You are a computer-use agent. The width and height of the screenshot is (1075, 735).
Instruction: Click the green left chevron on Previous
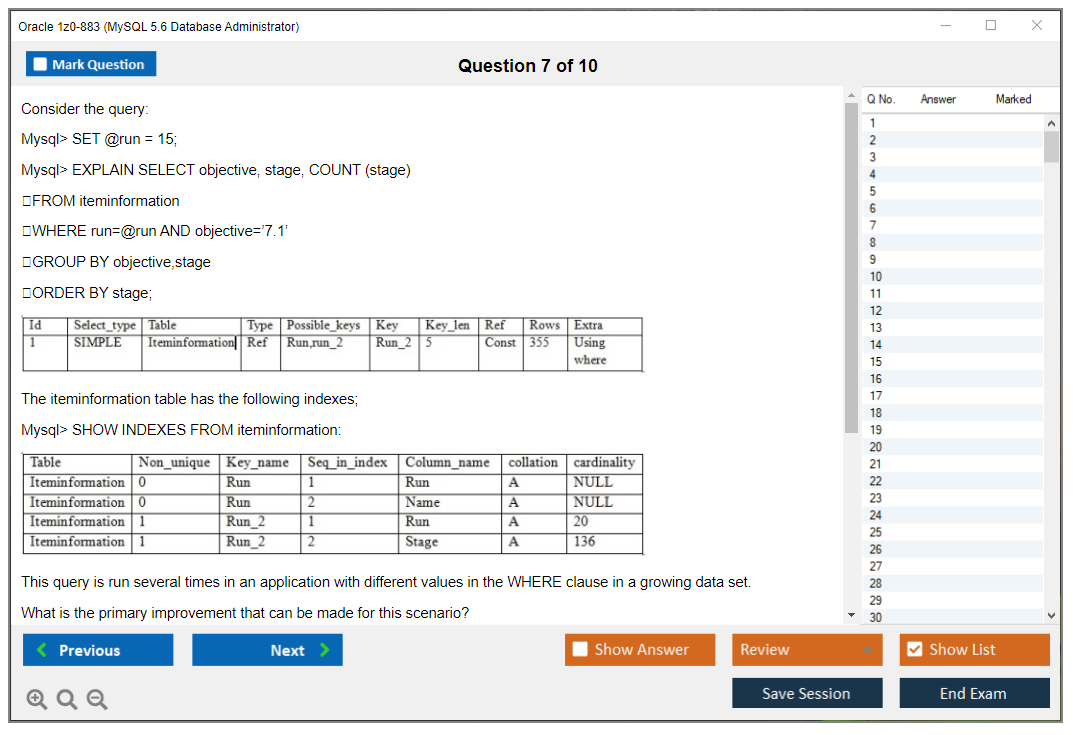(43, 649)
